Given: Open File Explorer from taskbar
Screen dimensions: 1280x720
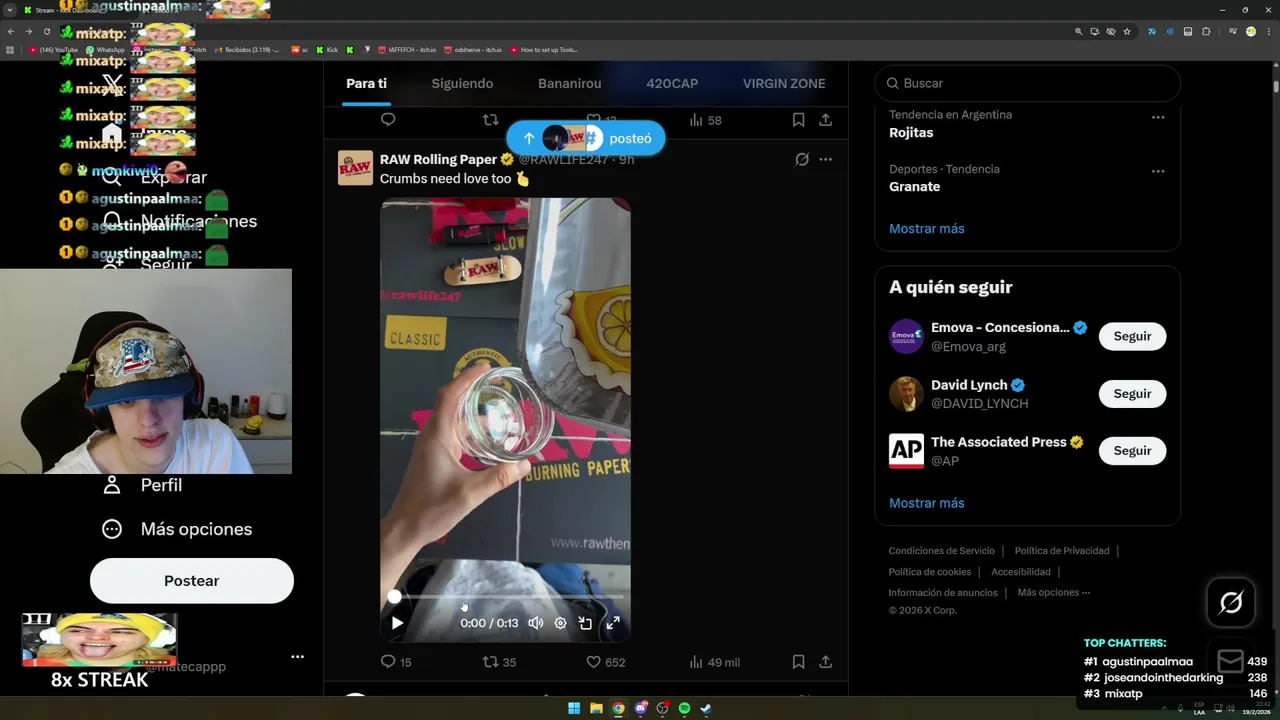Looking at the screenshot, I should 596,708.
